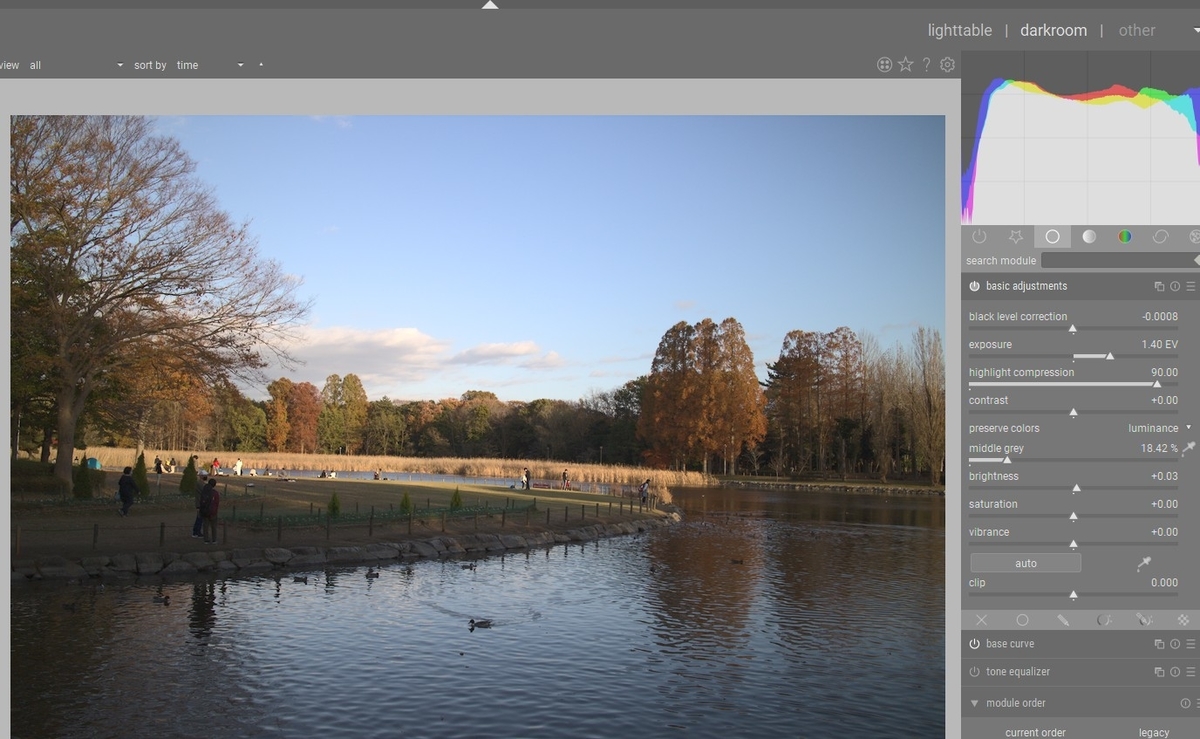
Task: Click the park photo in the editor
Action: pos(477,427)
